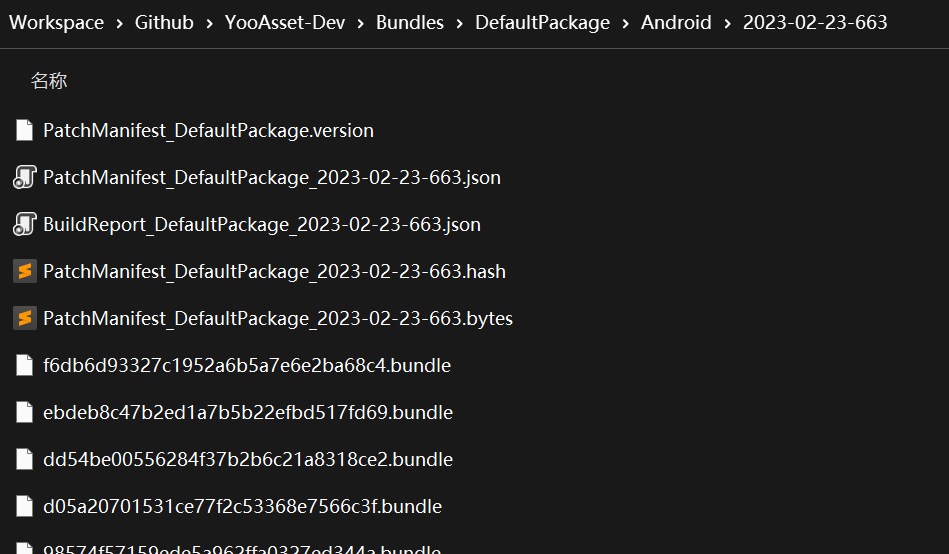Sort files by the 名称 column header
This screenshot has width=949, height=554.
[x=49, y=81]
